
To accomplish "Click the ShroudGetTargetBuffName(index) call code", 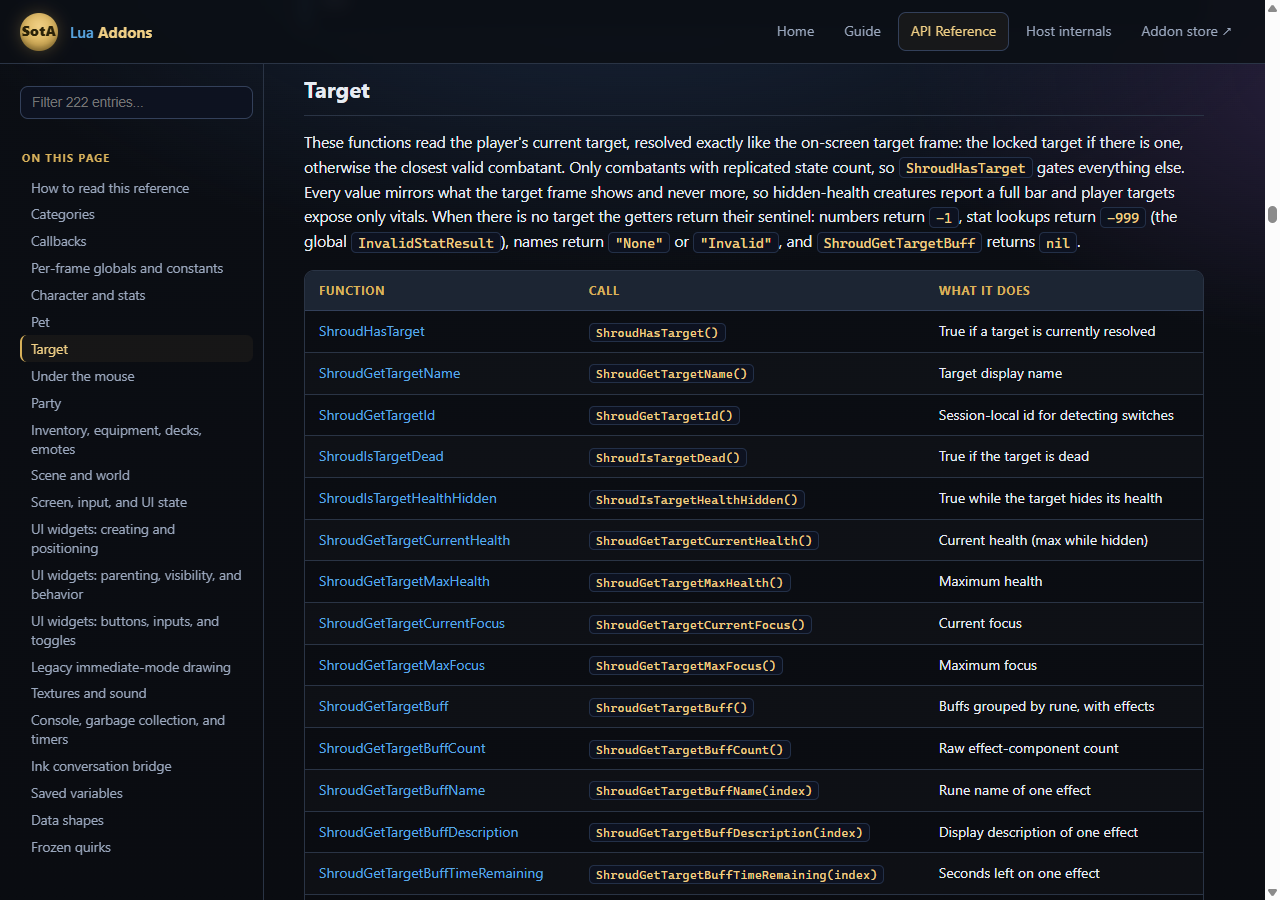I will point(704,791).
